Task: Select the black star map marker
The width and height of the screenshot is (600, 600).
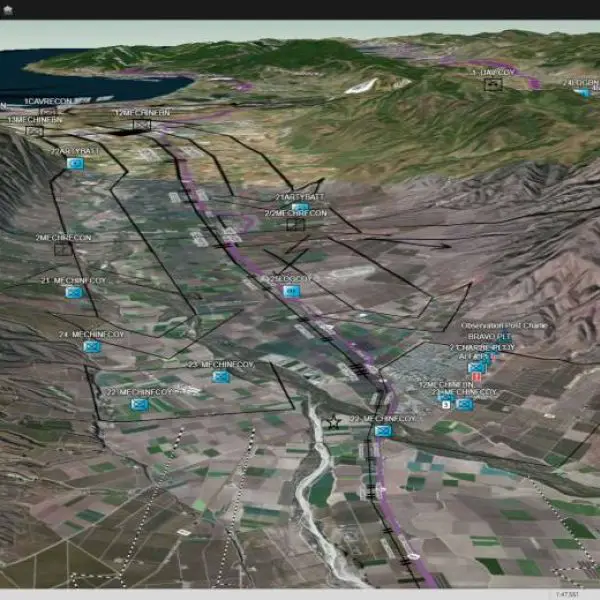Action: tap(334, 423)
